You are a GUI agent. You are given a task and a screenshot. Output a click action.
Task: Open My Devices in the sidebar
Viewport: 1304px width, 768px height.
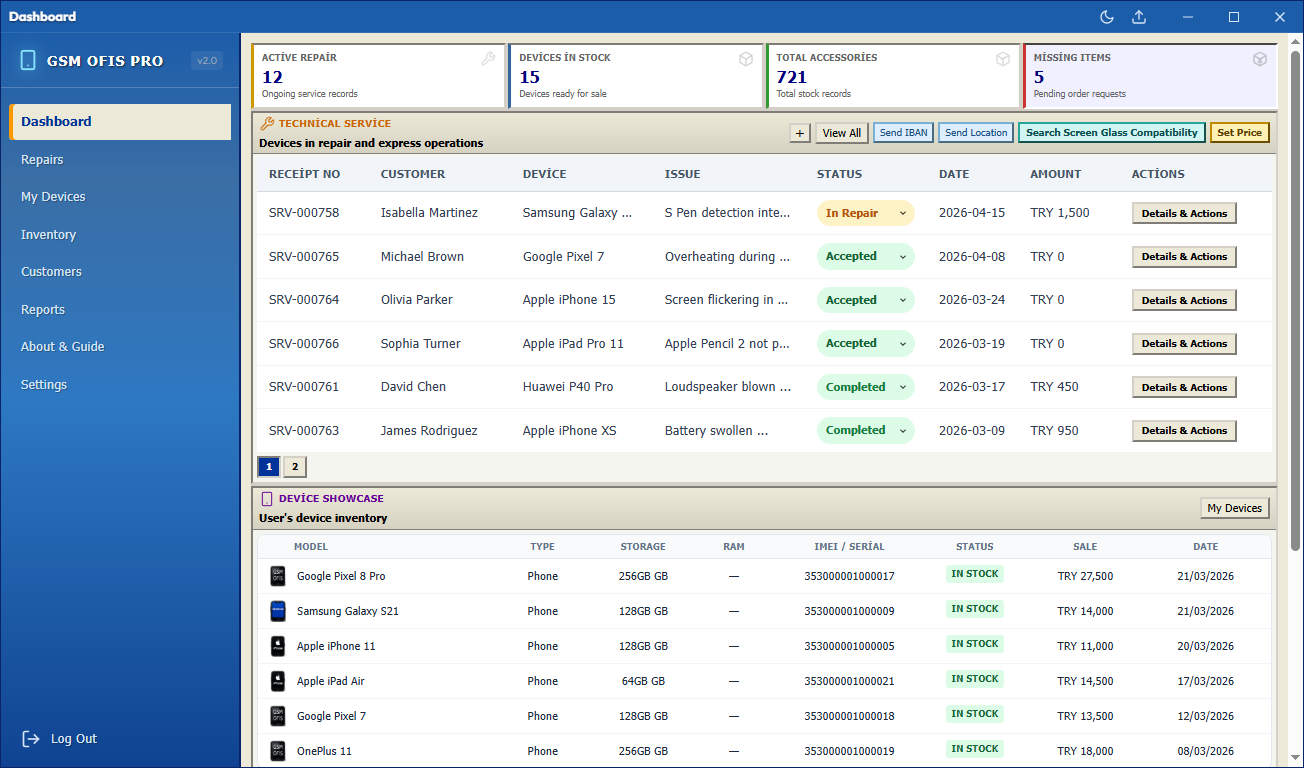tap(121, 197)
